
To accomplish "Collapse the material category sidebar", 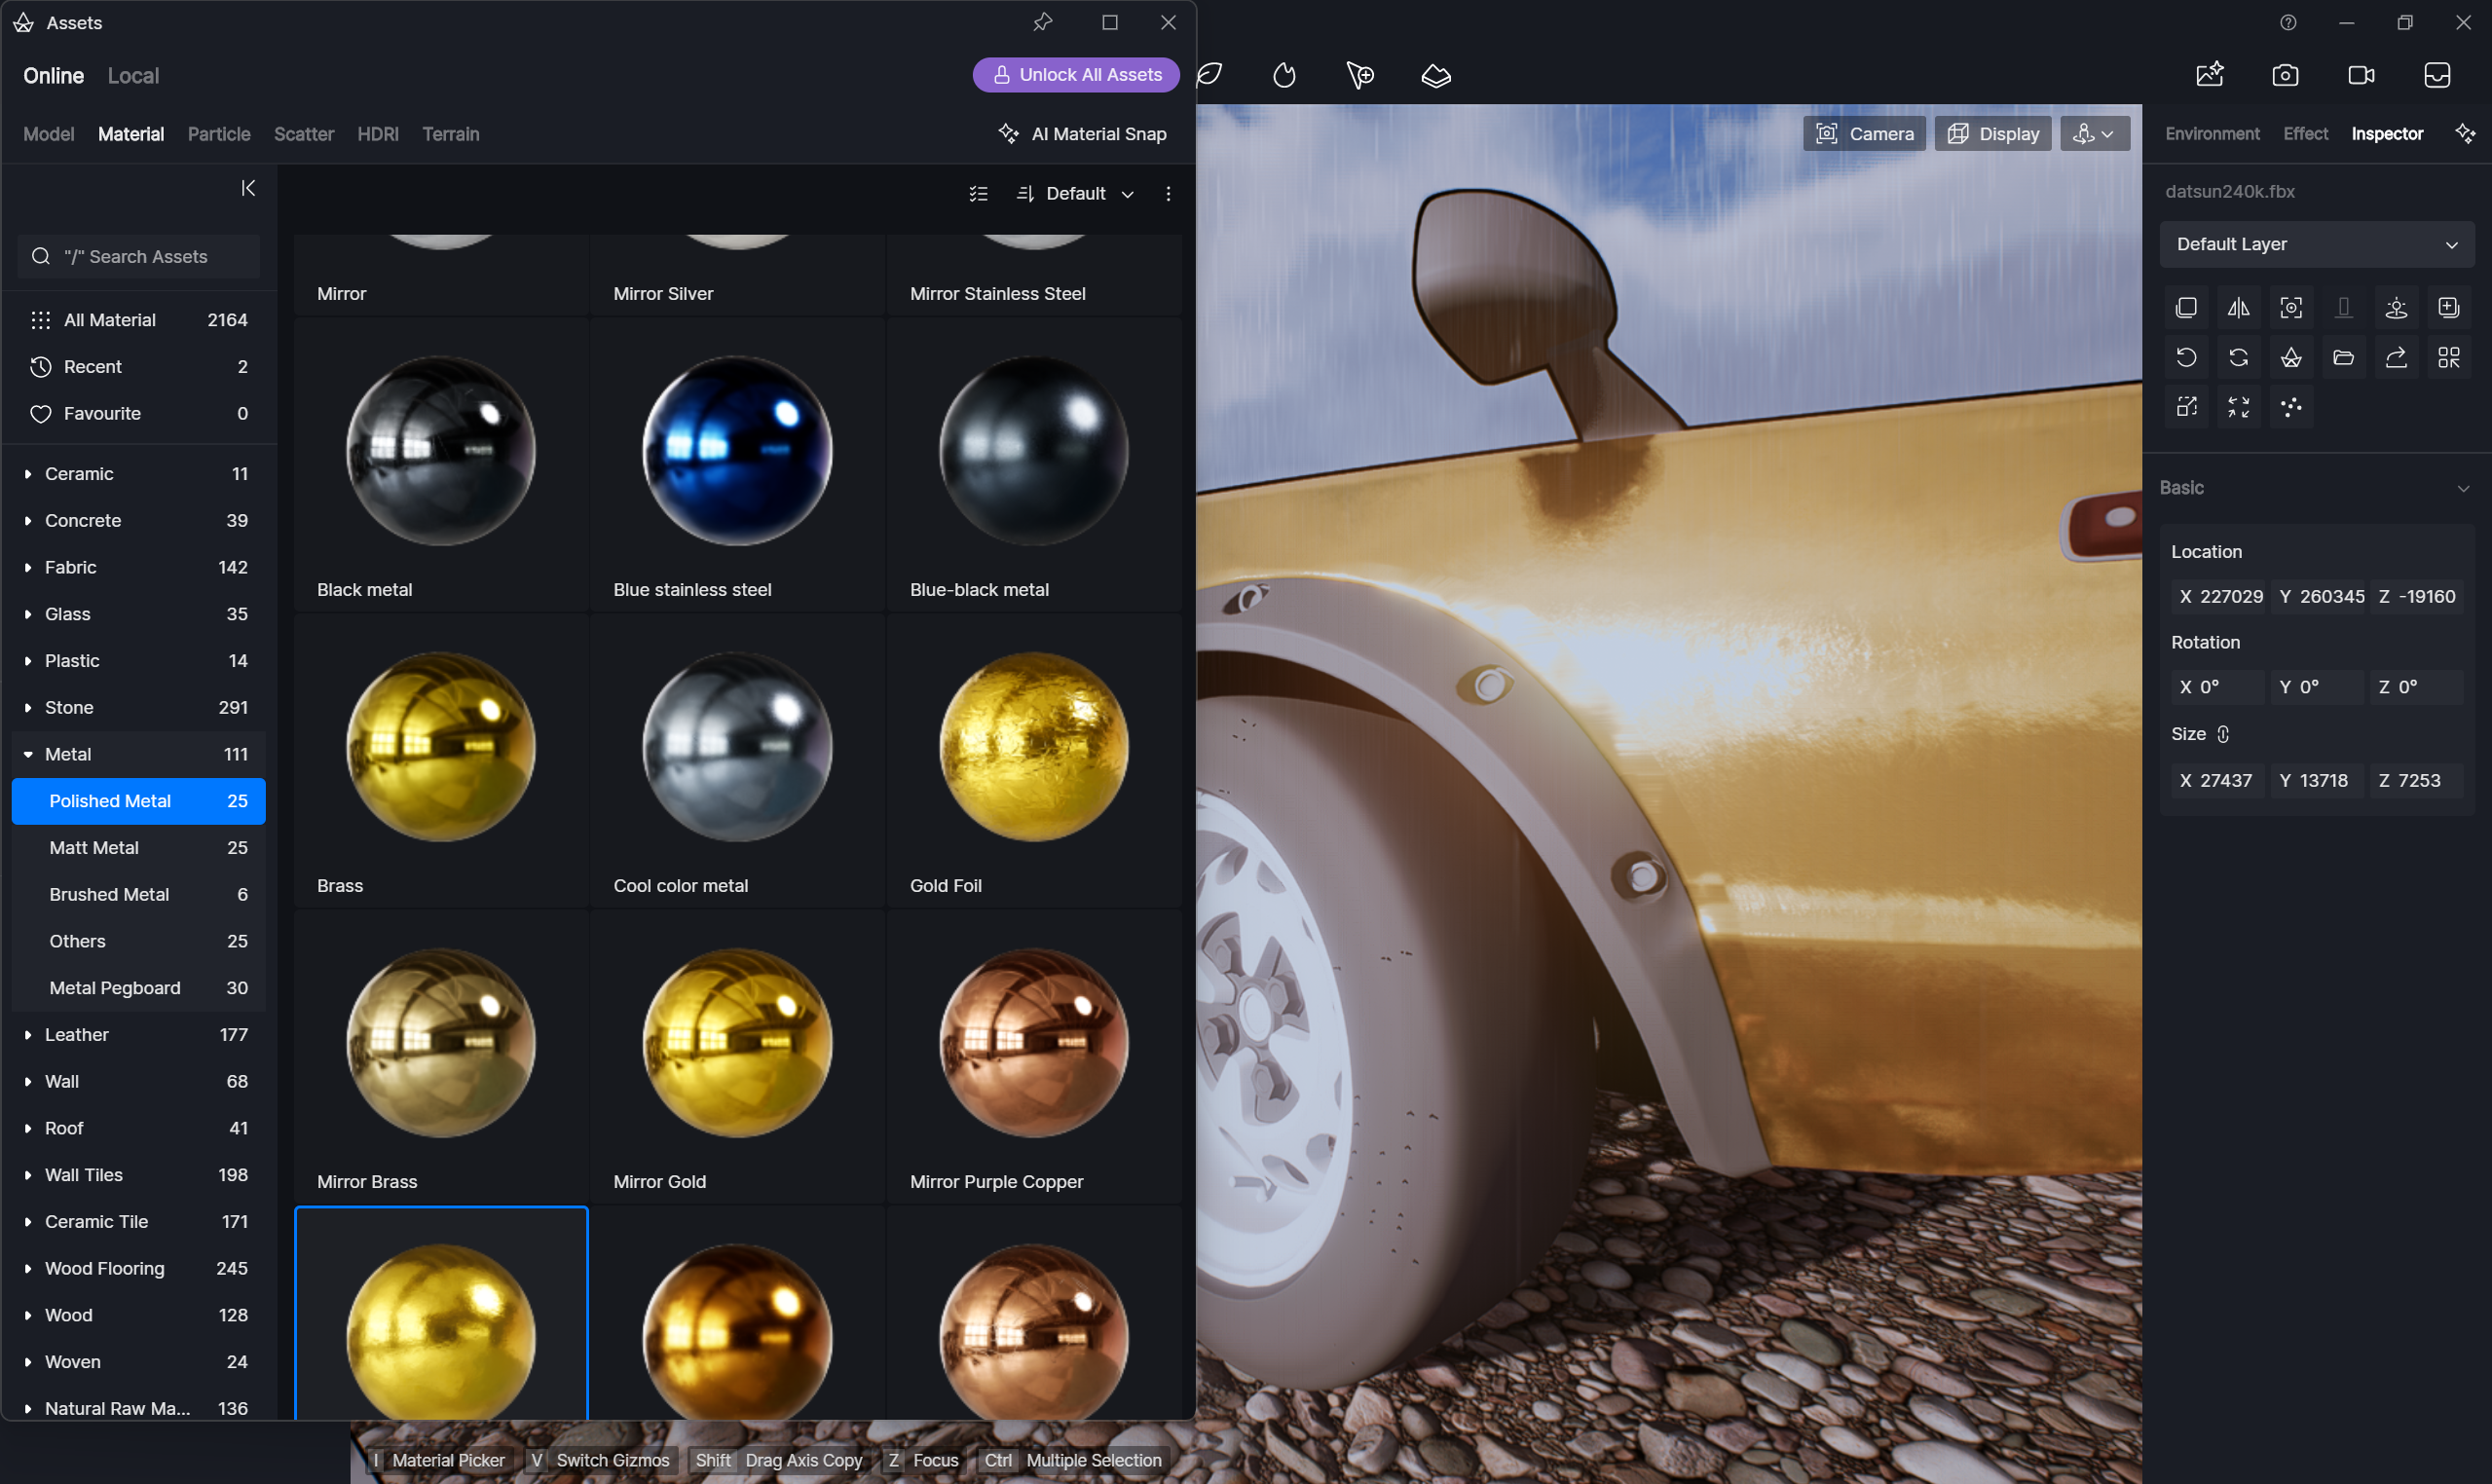I will point(248,188).
